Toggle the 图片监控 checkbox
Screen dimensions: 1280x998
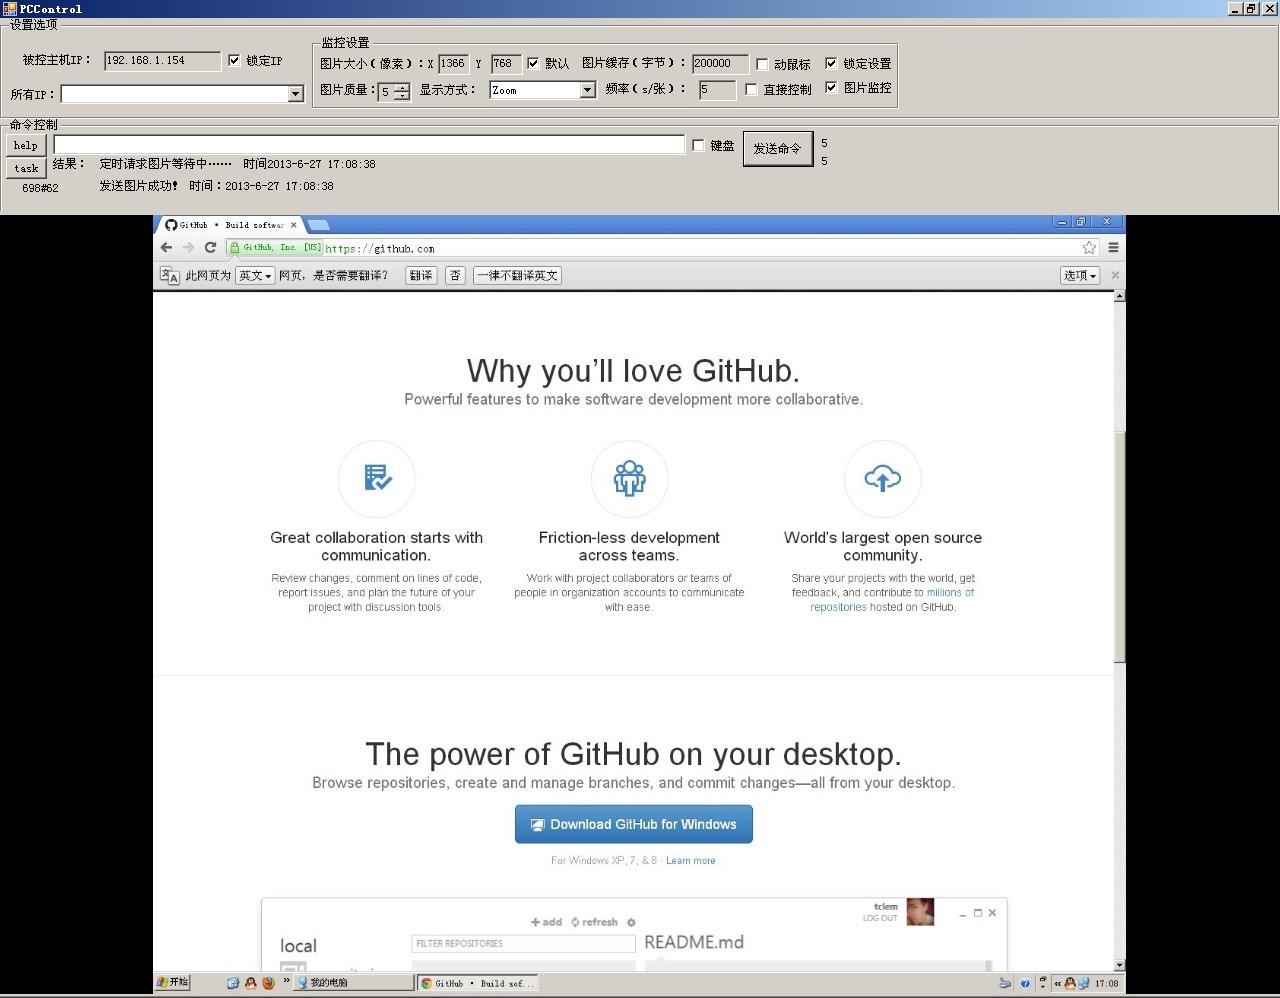click(831, 87)
